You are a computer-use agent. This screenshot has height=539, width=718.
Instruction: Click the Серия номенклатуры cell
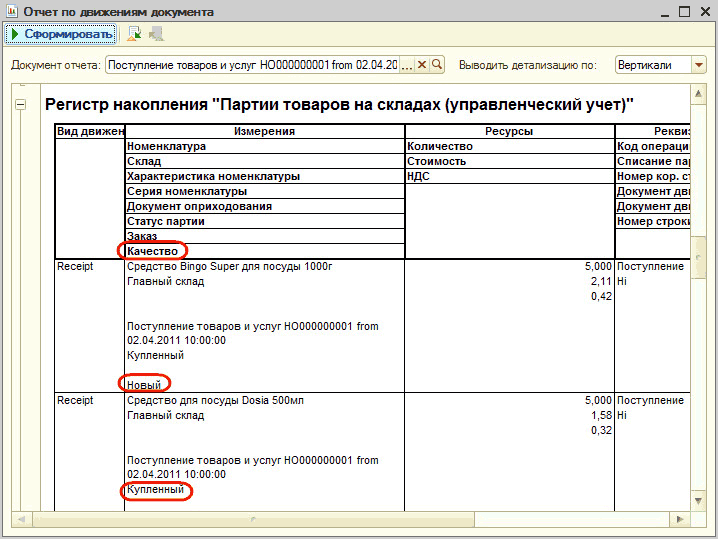point(265,191)
